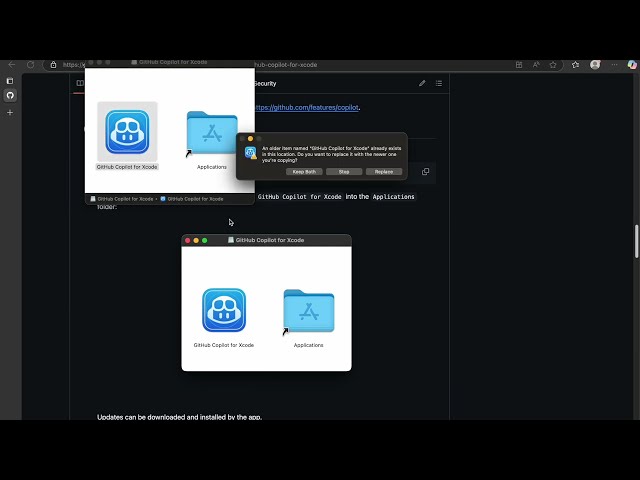Add page to favorites with star icon
Screen dimensions: 640x480
click(553, 64)
